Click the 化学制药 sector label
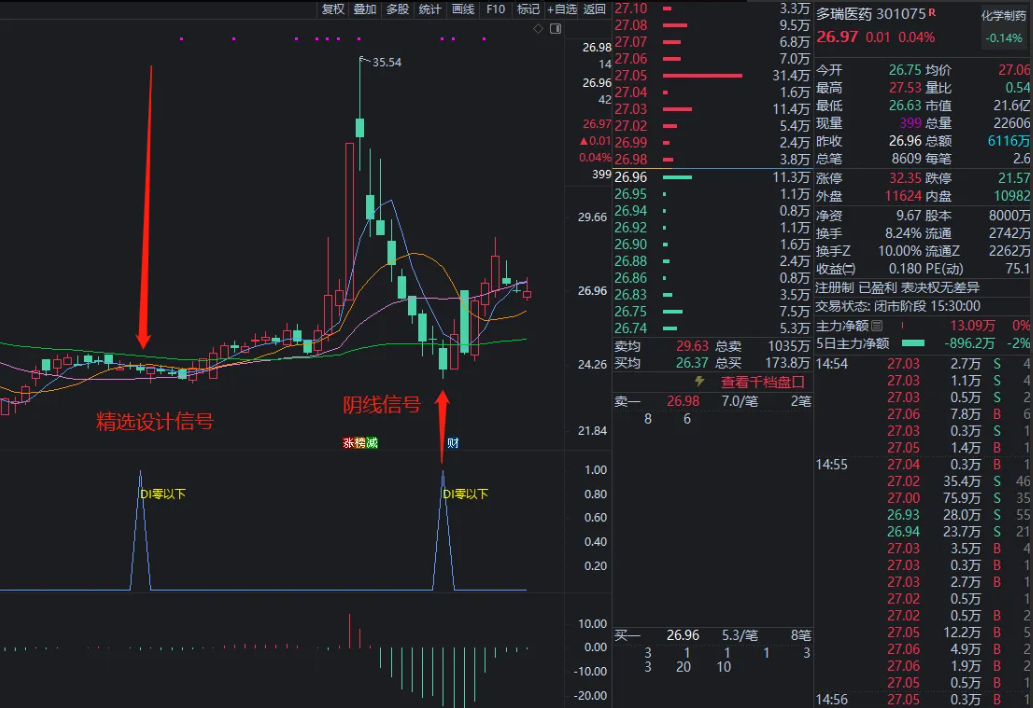The image size is (1033, 708). coord(1003,16)
